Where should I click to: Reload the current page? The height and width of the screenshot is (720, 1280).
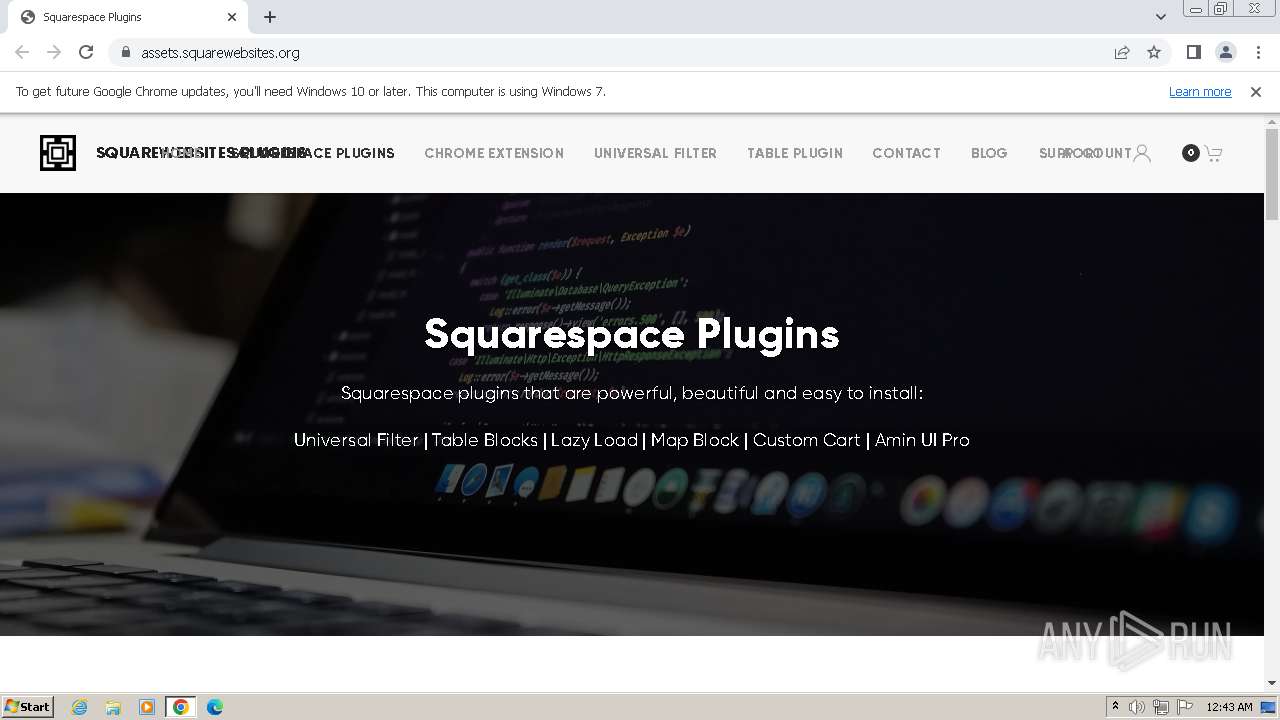point(86,52)
